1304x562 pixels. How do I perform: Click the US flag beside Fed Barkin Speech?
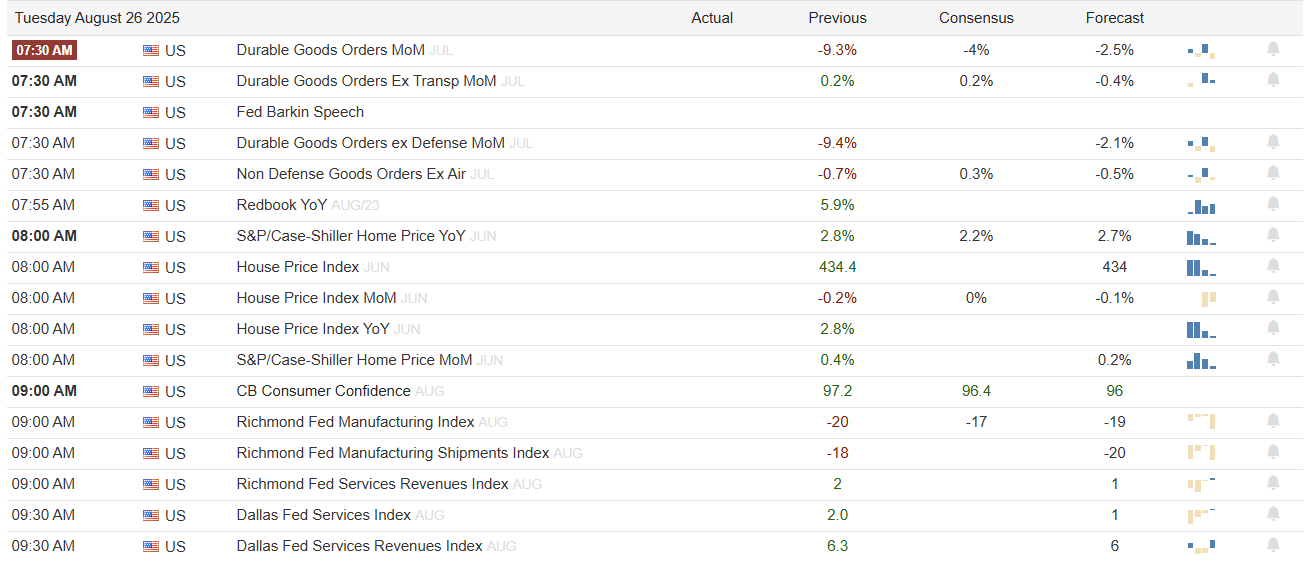click(151, 112)
